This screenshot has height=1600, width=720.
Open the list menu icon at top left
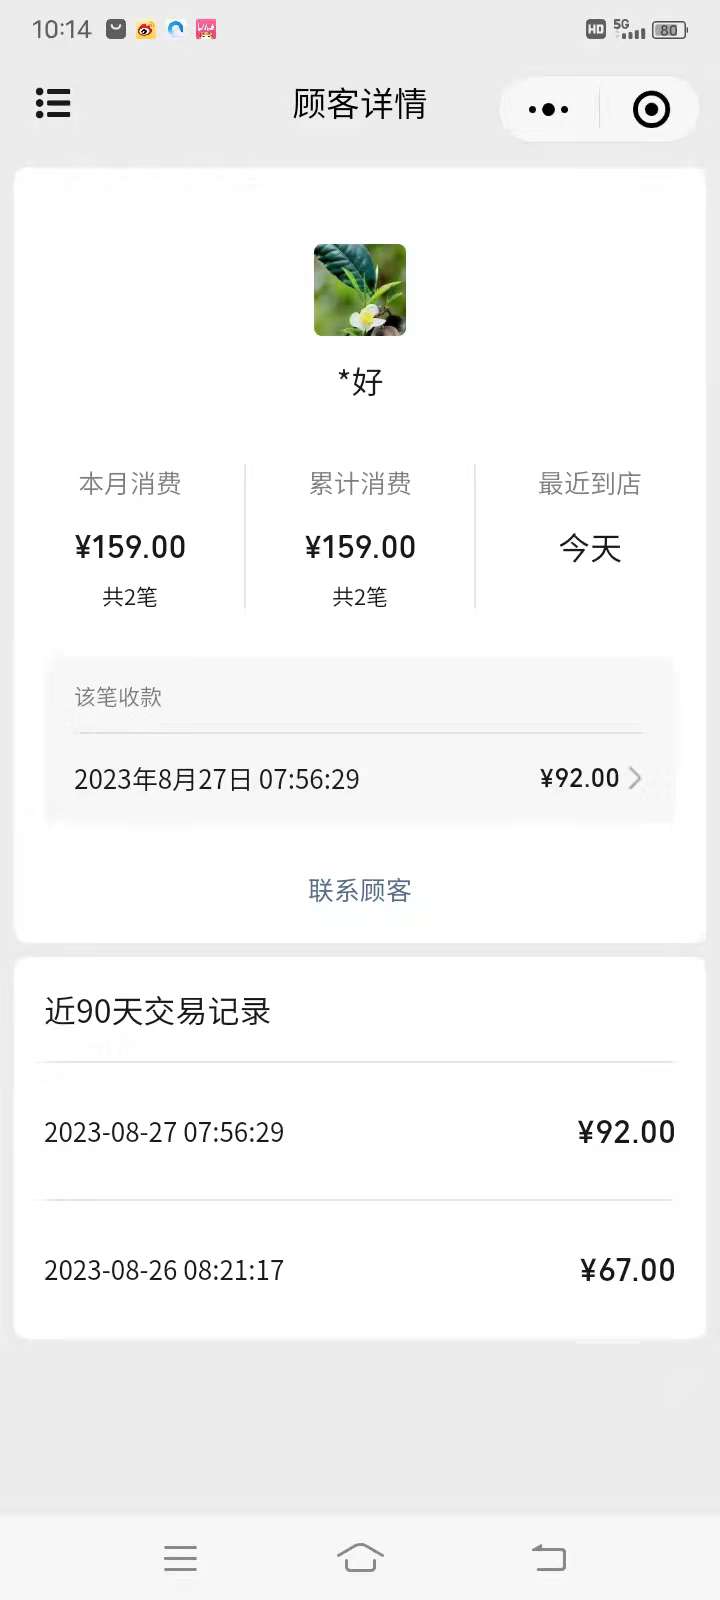point(53,103)
